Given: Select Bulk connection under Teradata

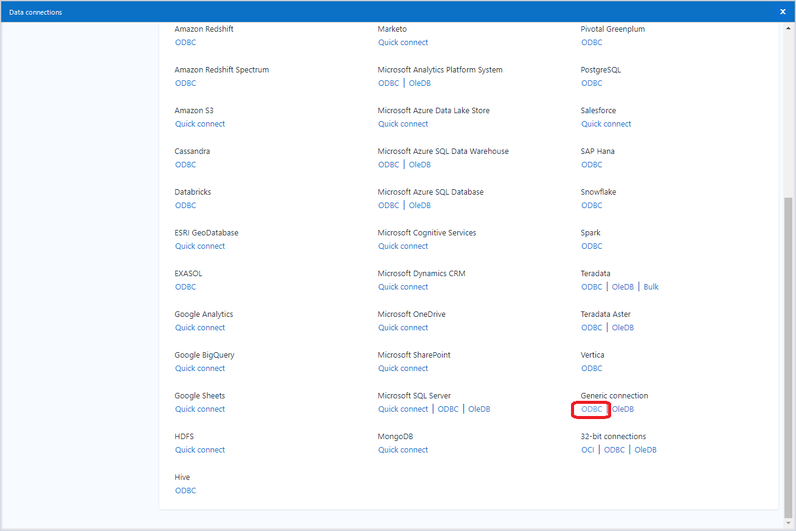Looking at the screenshot, I should point(651,287).
